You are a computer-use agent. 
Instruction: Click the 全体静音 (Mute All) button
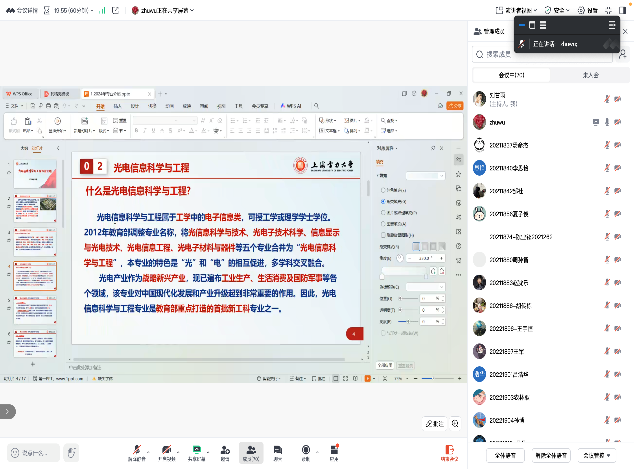(x=506, y=455)
